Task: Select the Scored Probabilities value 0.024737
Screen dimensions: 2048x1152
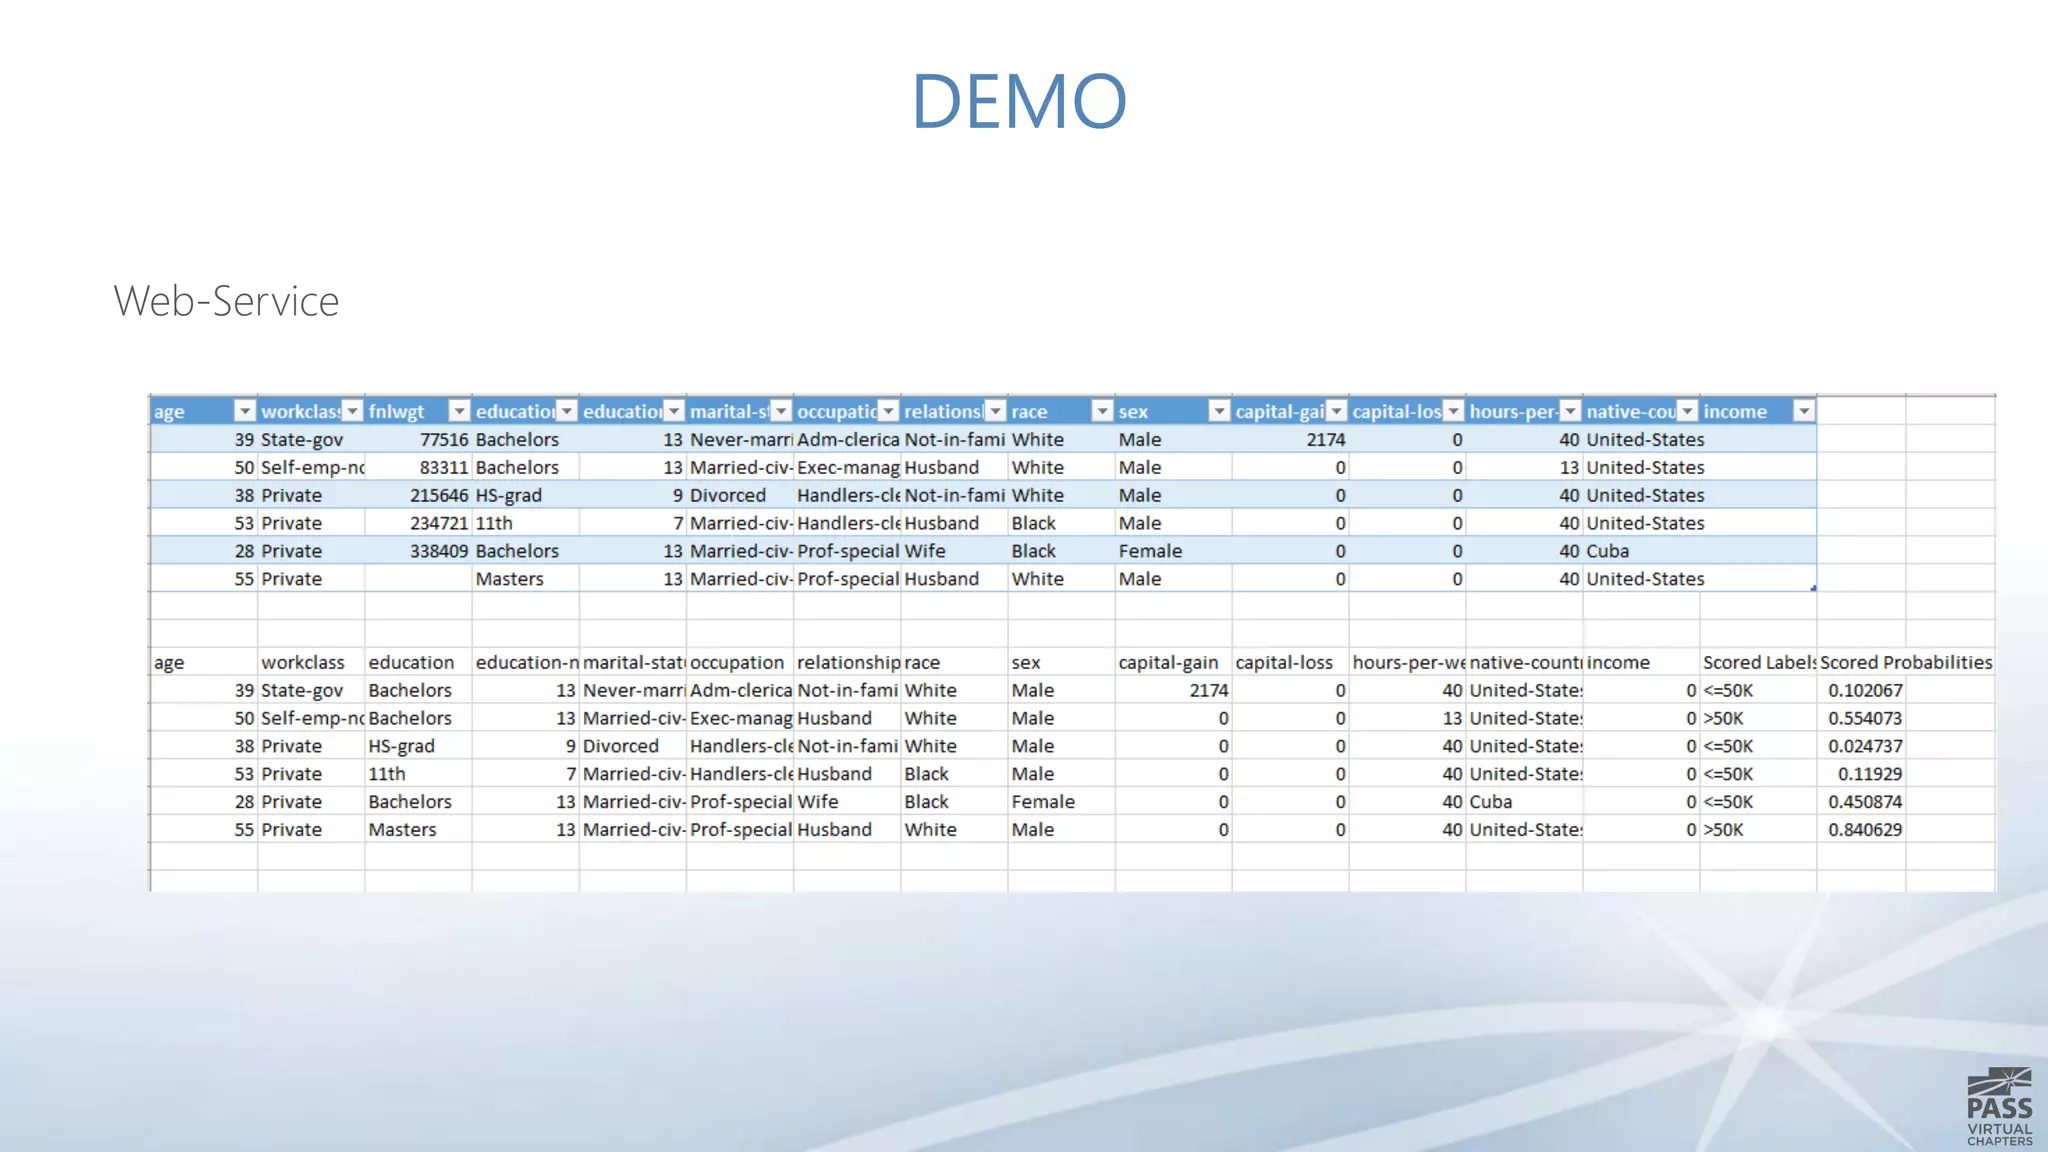Action: [x=1861, y=746]
